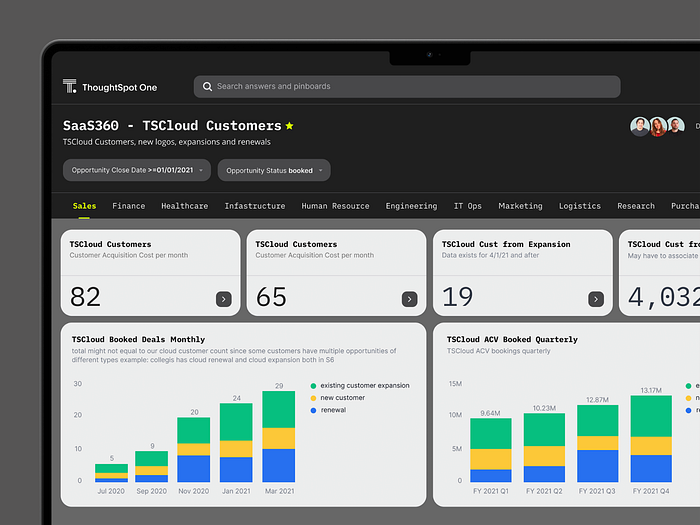Click the first user avatar
The height and width of the screenshot is (525, 700).
[640, 127]
